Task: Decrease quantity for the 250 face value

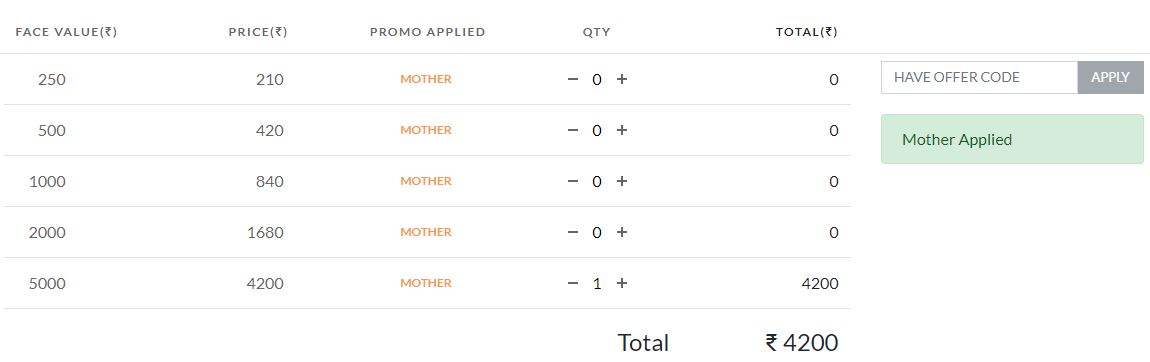Action: tap(573, 79)
